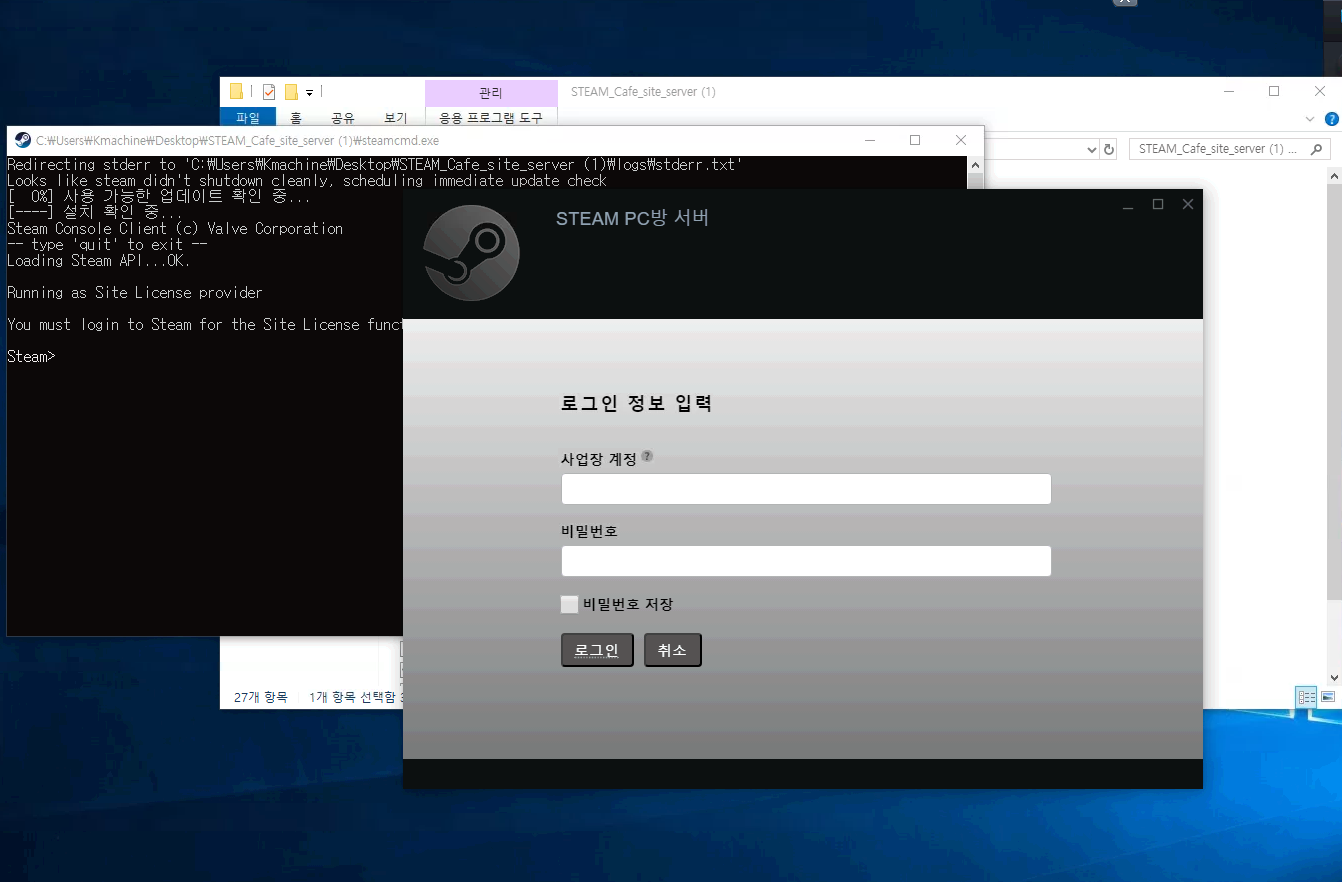Click the search magnifier in Explorer

coord(1317,149)
